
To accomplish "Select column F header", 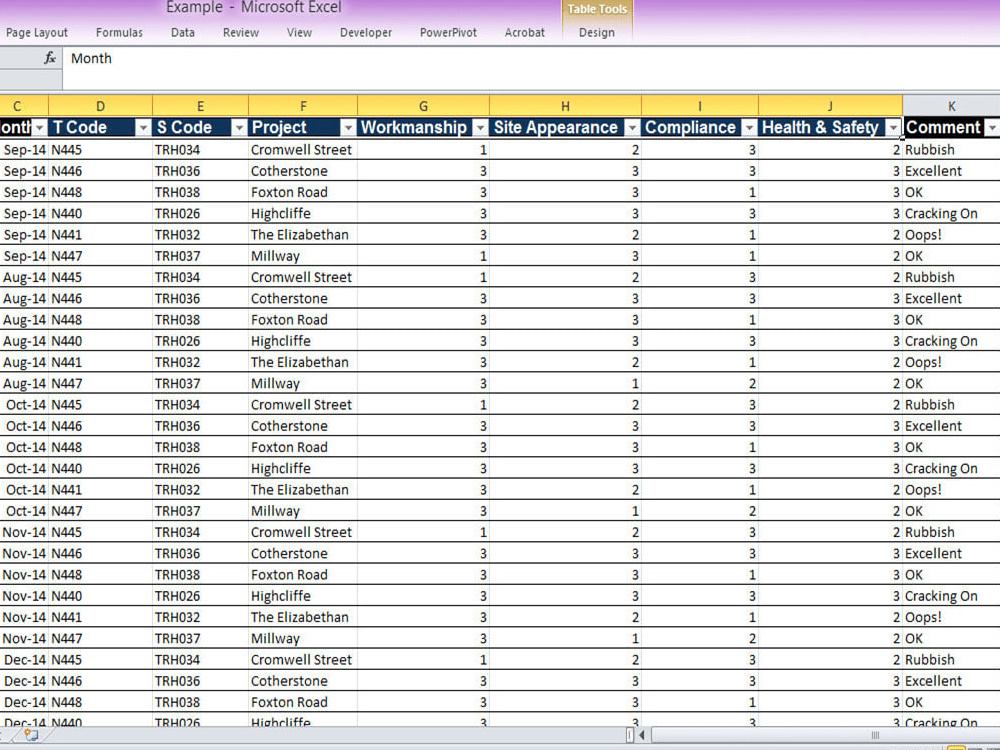I will tap(303, 106).
